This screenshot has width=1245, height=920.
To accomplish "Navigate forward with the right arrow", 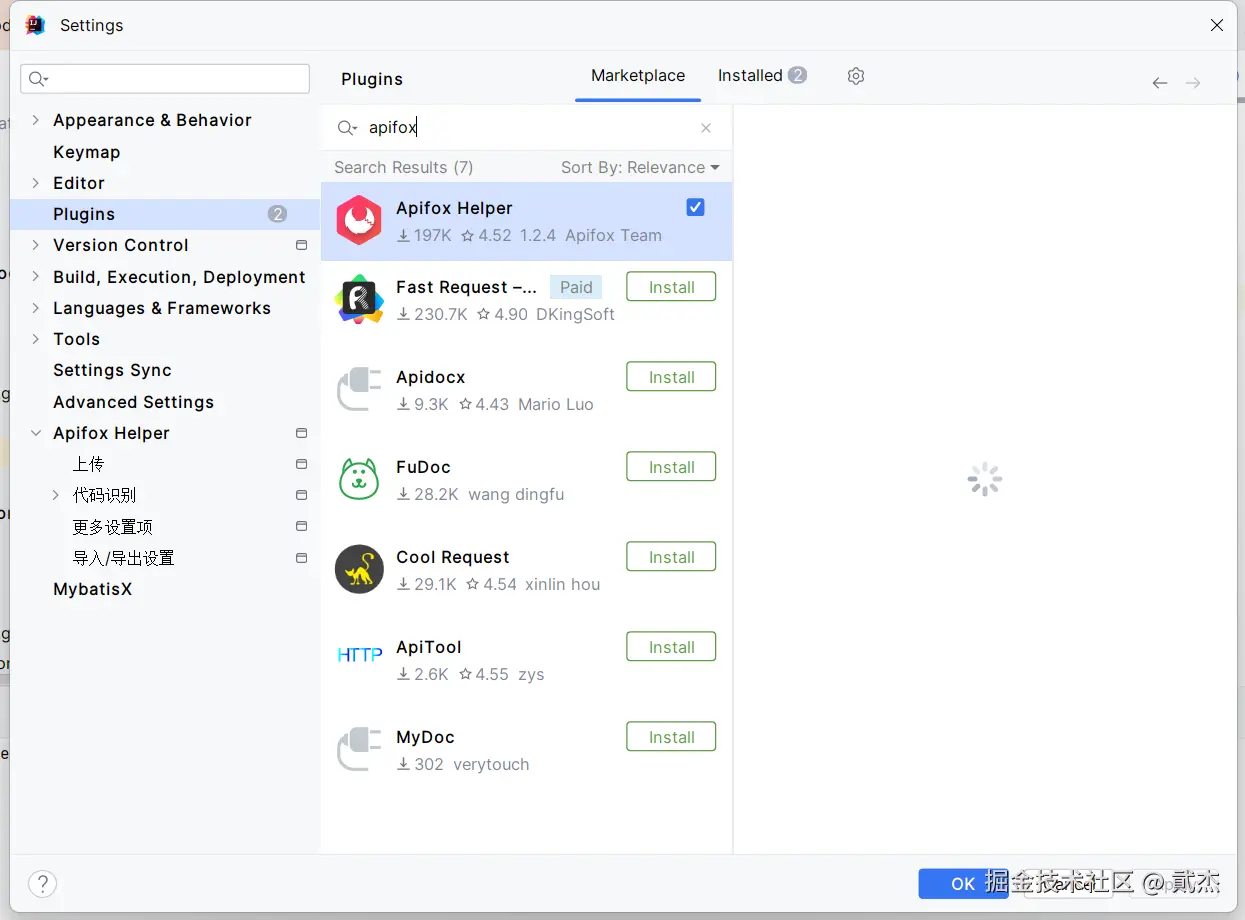I will coord(1193,83).
